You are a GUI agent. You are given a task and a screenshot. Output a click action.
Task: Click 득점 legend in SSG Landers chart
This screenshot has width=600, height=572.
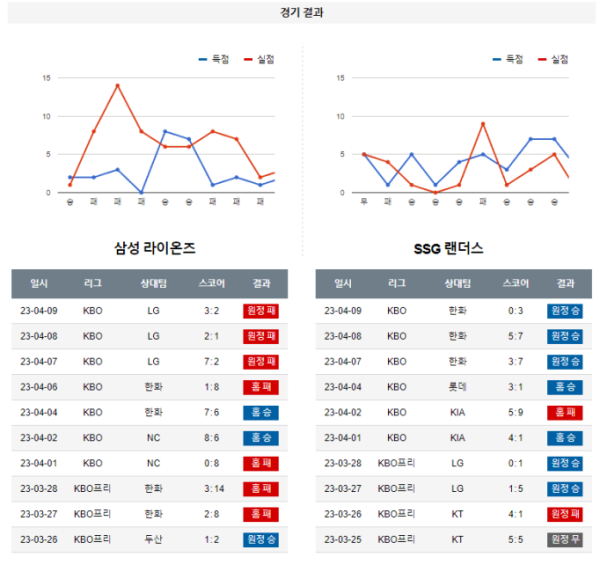(x=508, y=59)
